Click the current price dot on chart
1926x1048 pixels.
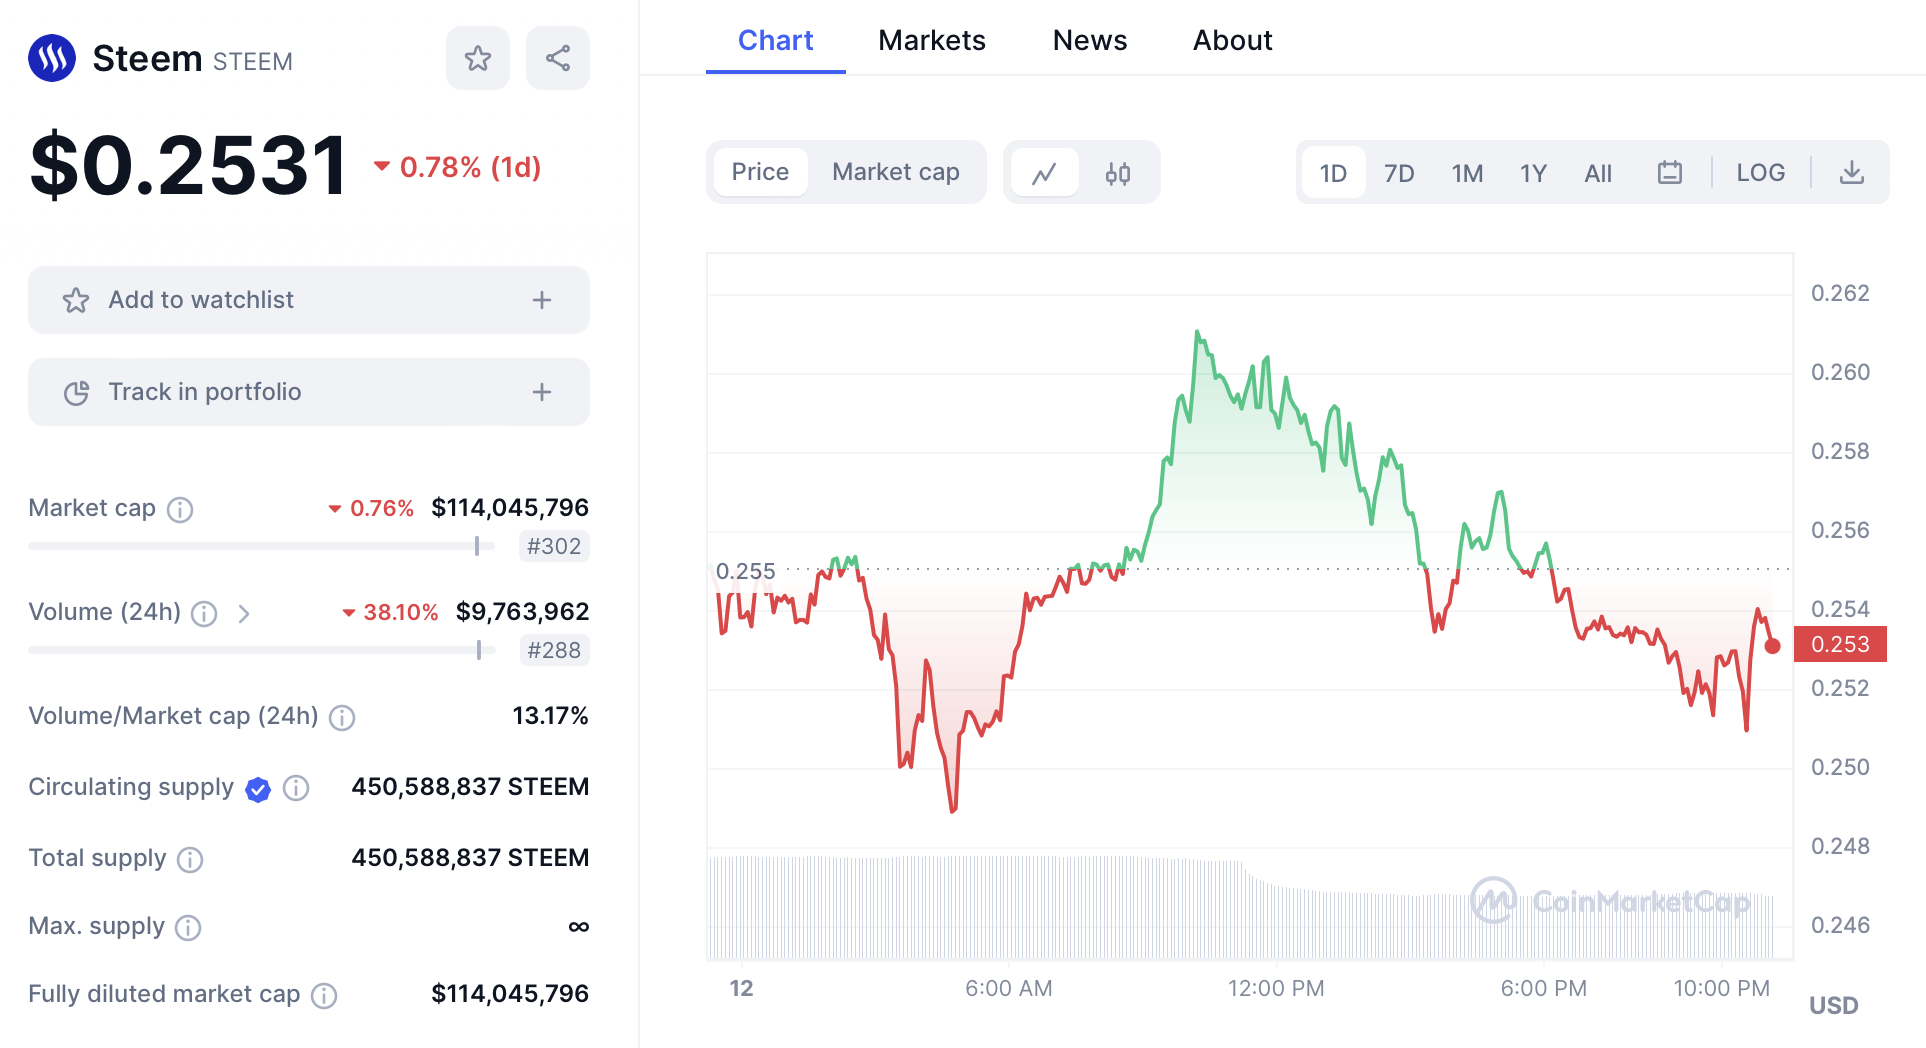coord(1772,646)
